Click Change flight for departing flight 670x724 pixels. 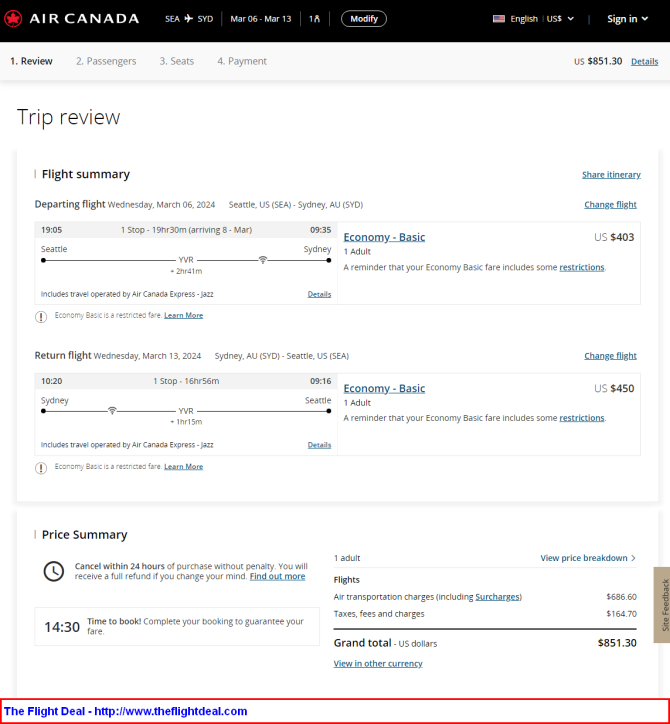coord(610,205)
